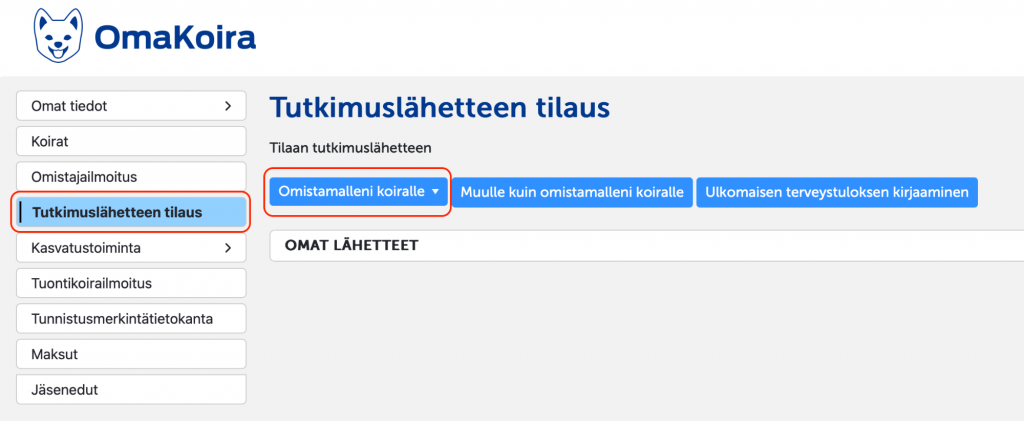This screenshot has width=1024, height=421.
Task: Click the Tutkimuslähetteen tilaus page heading
Action: [x=440, y=108]
